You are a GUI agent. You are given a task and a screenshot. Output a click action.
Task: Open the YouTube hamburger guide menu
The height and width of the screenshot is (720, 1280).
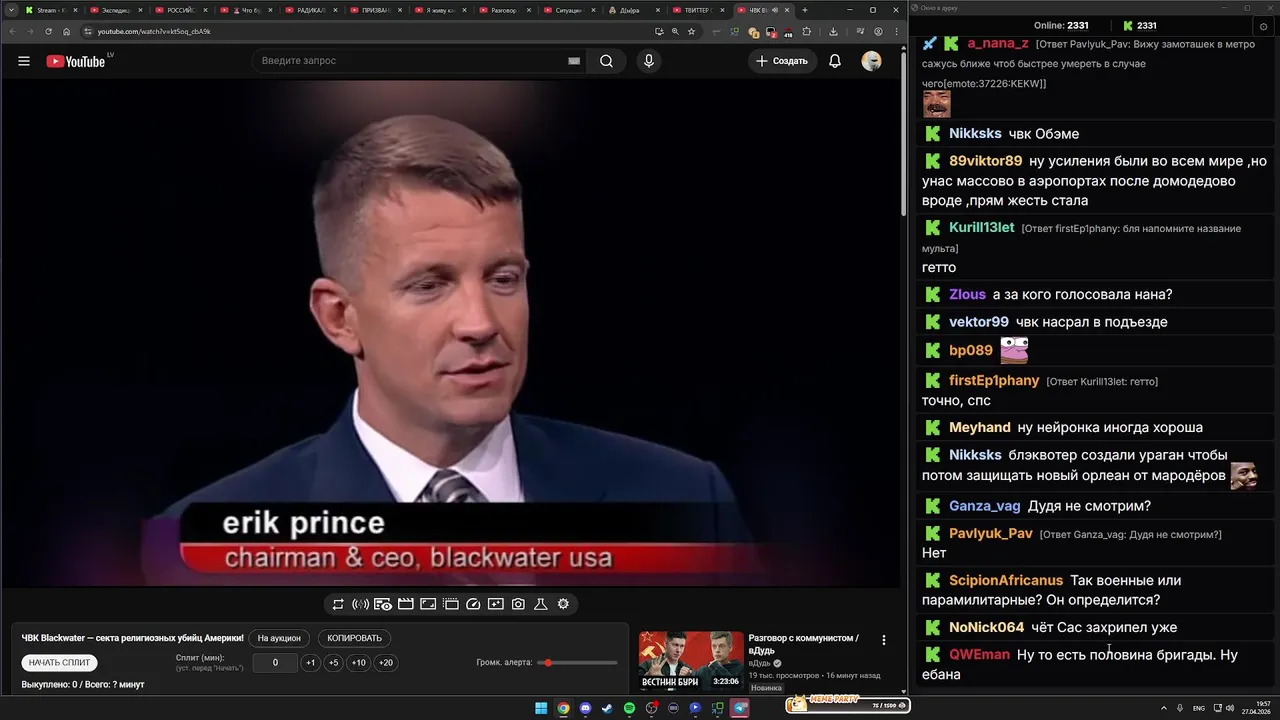click(24, 61)
